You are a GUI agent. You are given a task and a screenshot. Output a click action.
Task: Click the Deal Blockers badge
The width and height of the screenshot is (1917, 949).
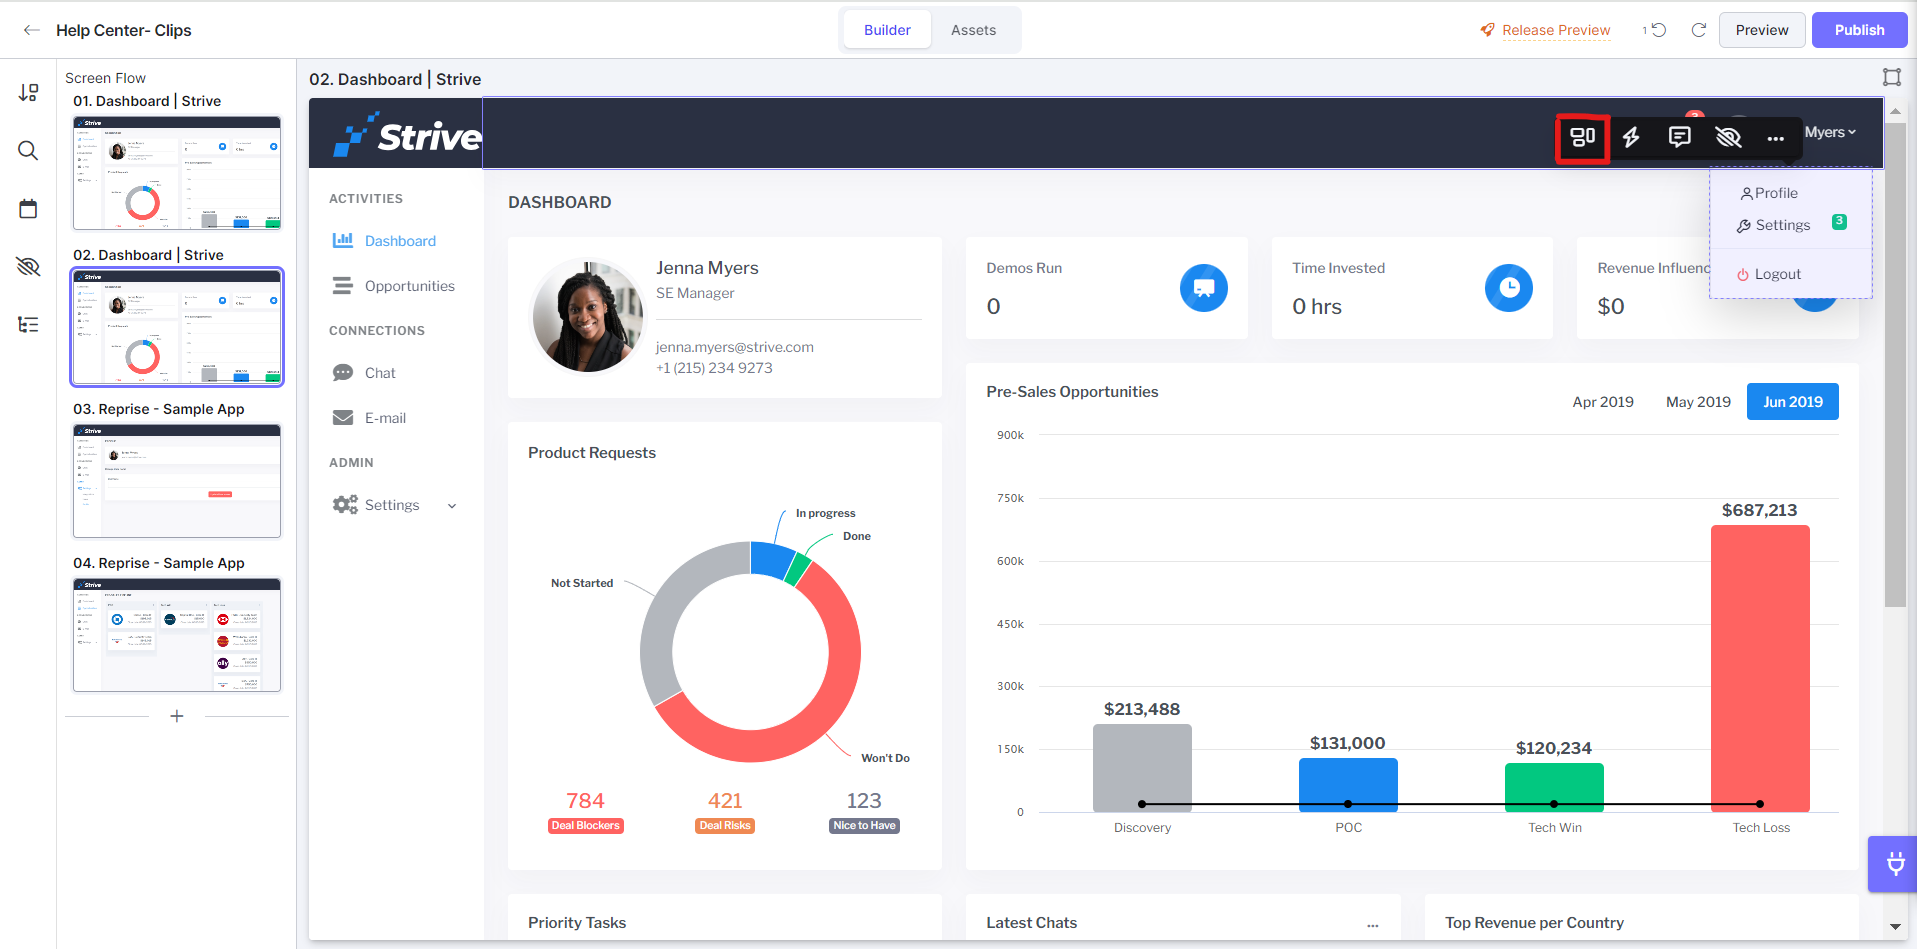coord(586,826)
